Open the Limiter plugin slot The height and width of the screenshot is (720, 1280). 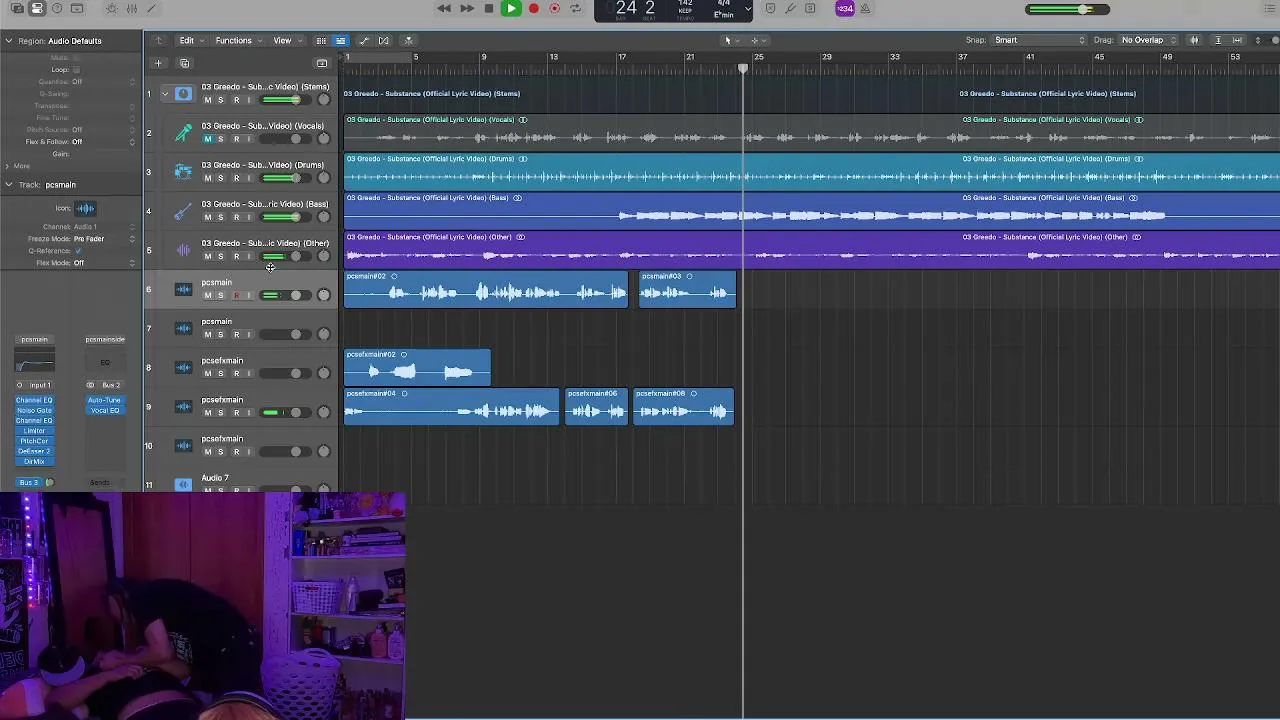tap(34, 431)
